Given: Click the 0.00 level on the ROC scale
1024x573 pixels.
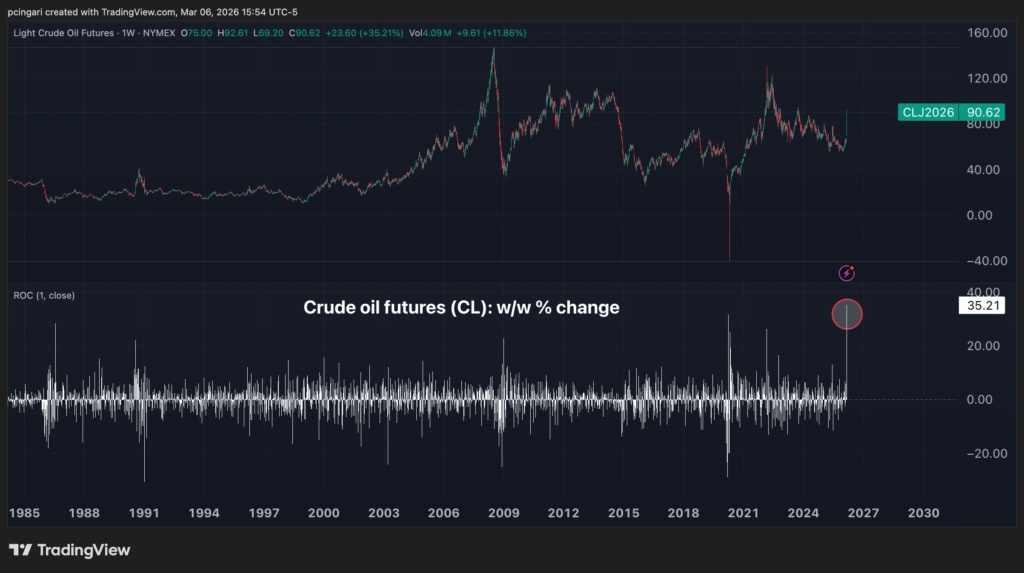Looking at the screenshot, I should (984, 399).
